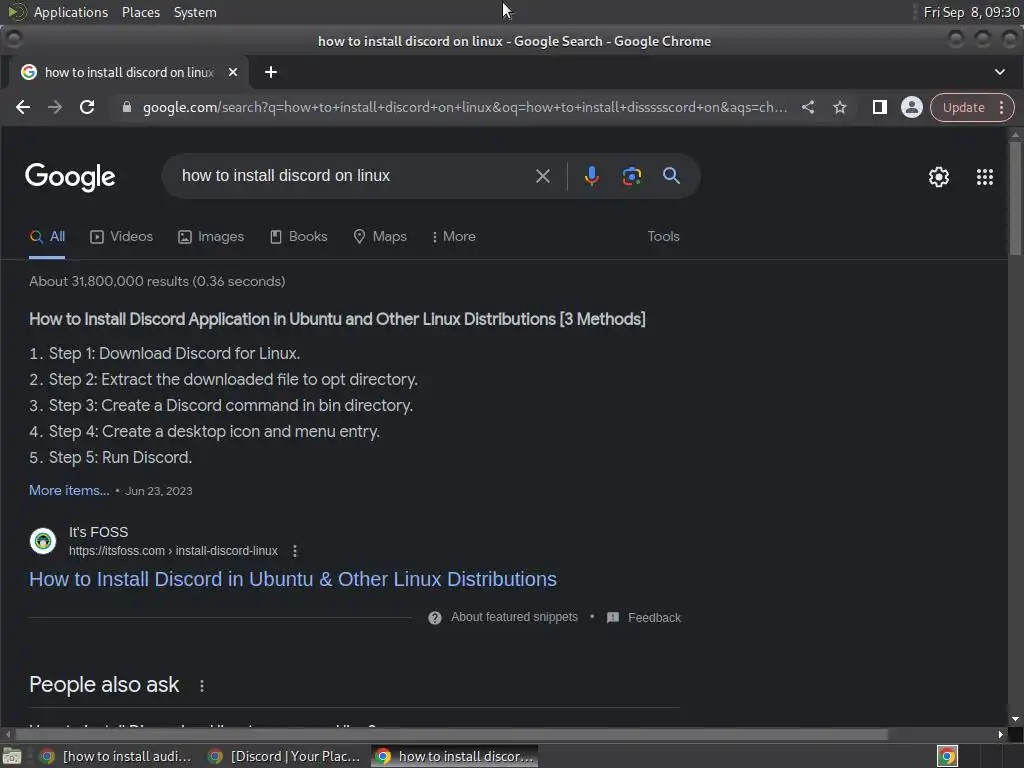1024x768 pixels.
Task: Click the forward navigation arrow
Action: pyautogui.click(x=55, y=107)
